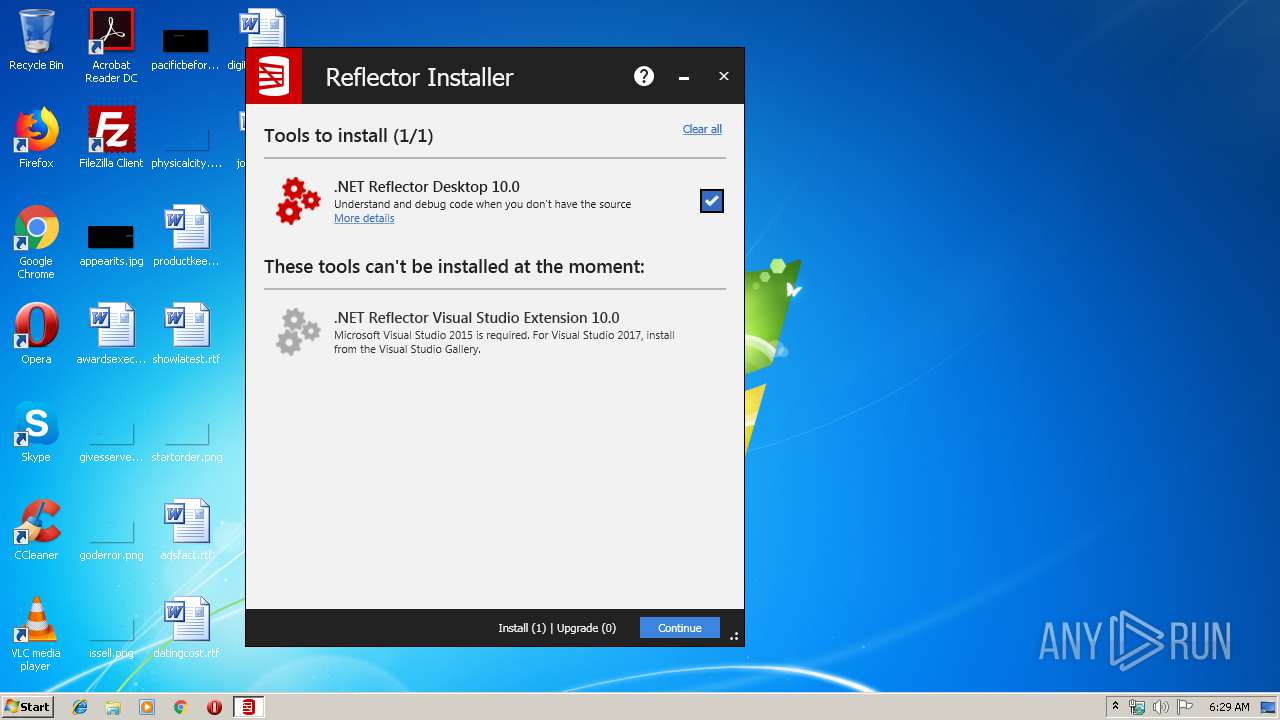Select the adsfact.rtf document icon
Image resolution: width=1280 pixels, height=720 pixels.
pyautogui.click(x=186, y=530)
